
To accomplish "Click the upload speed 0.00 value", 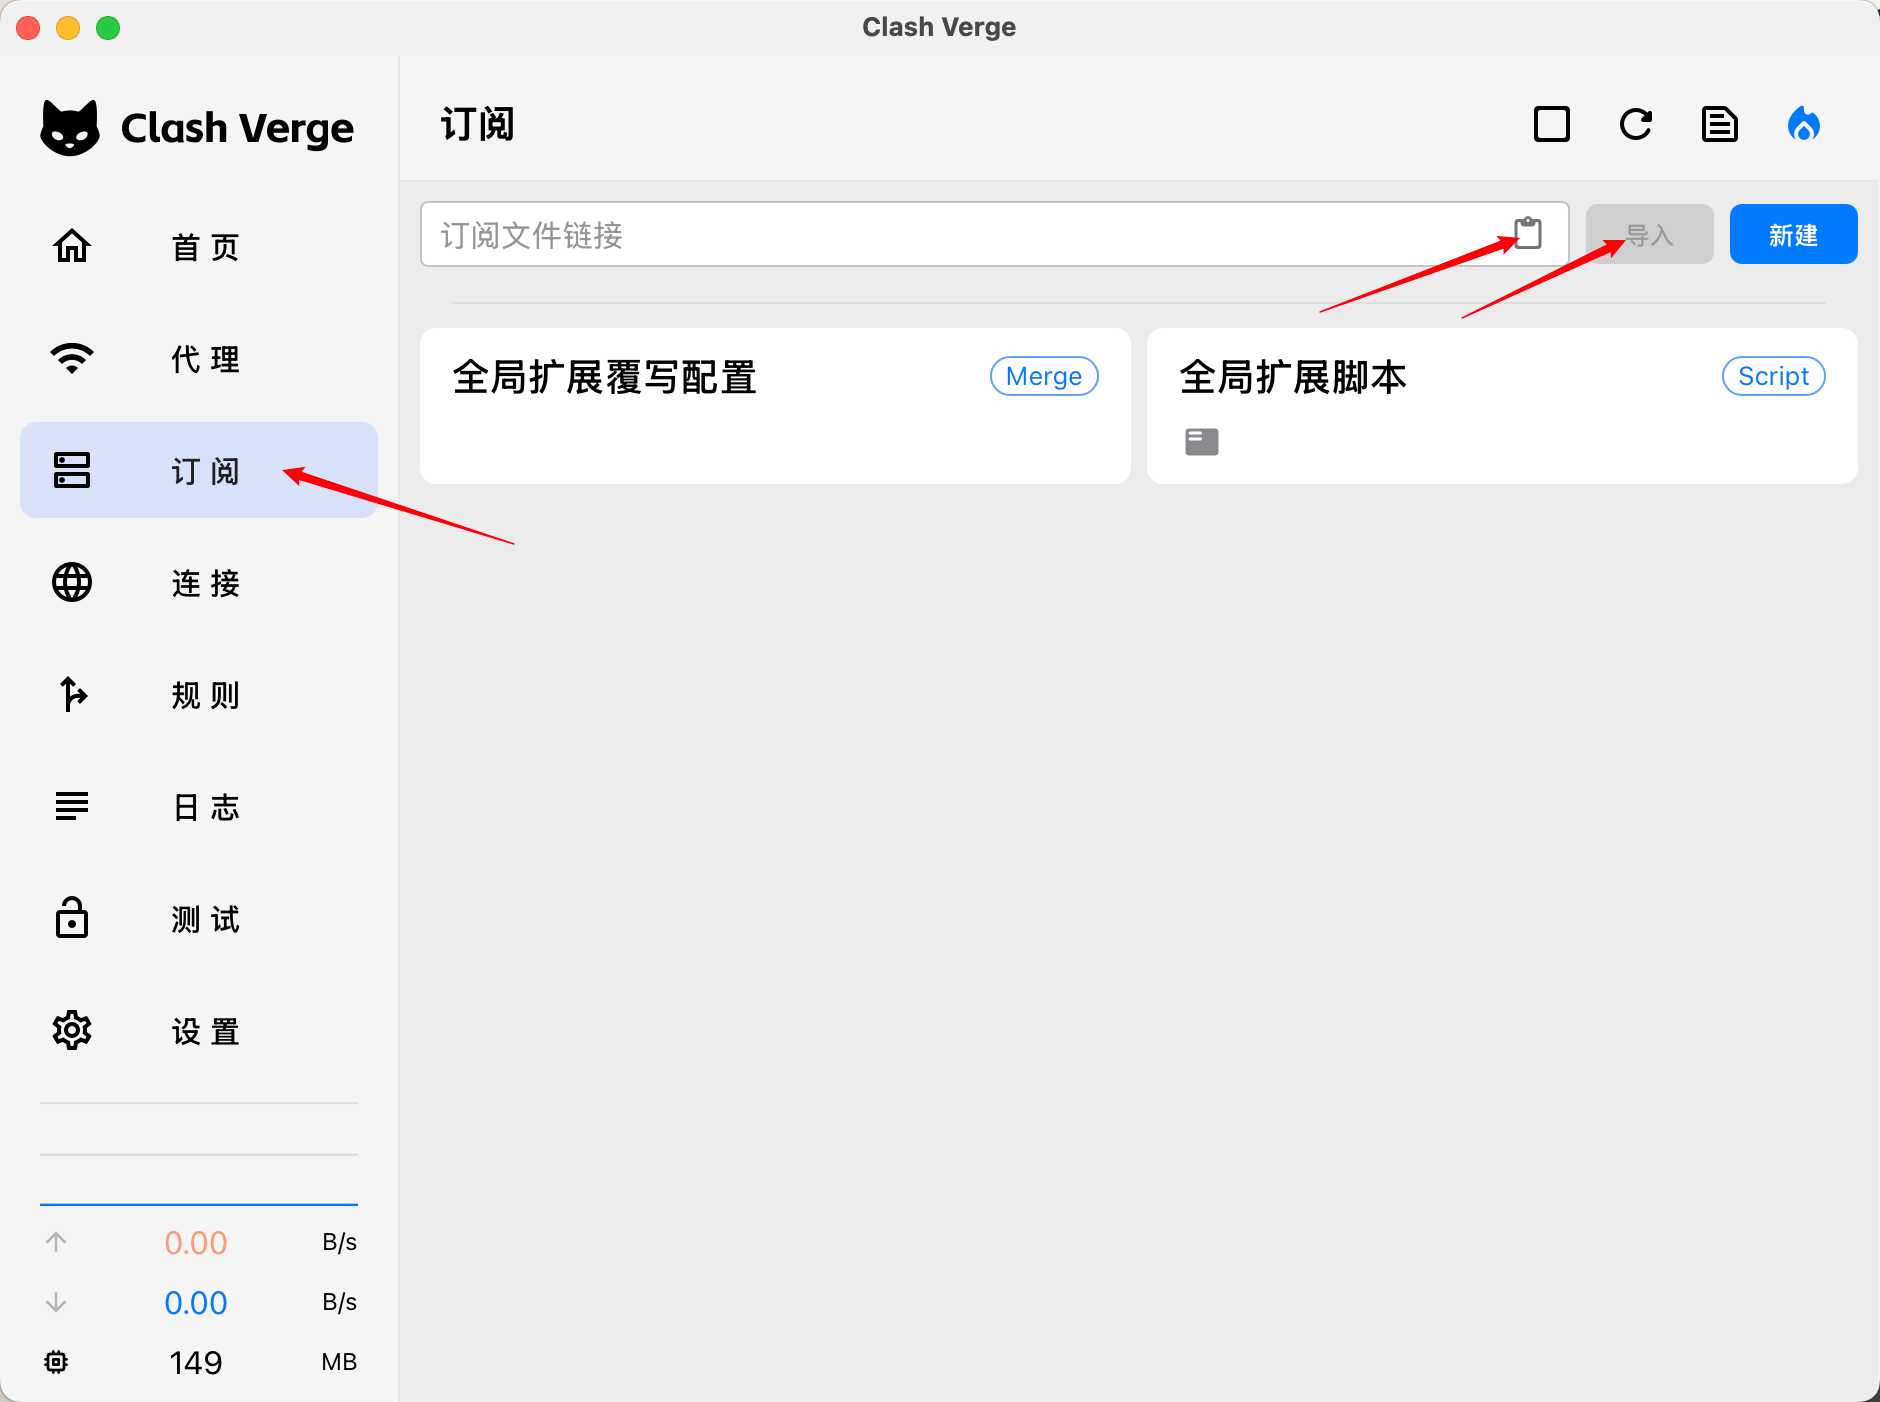I will point(196,1242).
